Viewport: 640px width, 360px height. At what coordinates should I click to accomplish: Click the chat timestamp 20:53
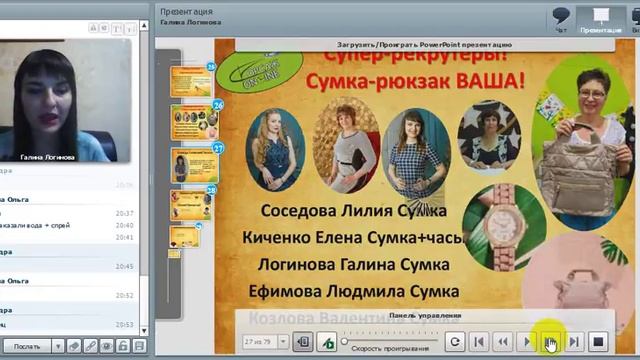(124, 325)
